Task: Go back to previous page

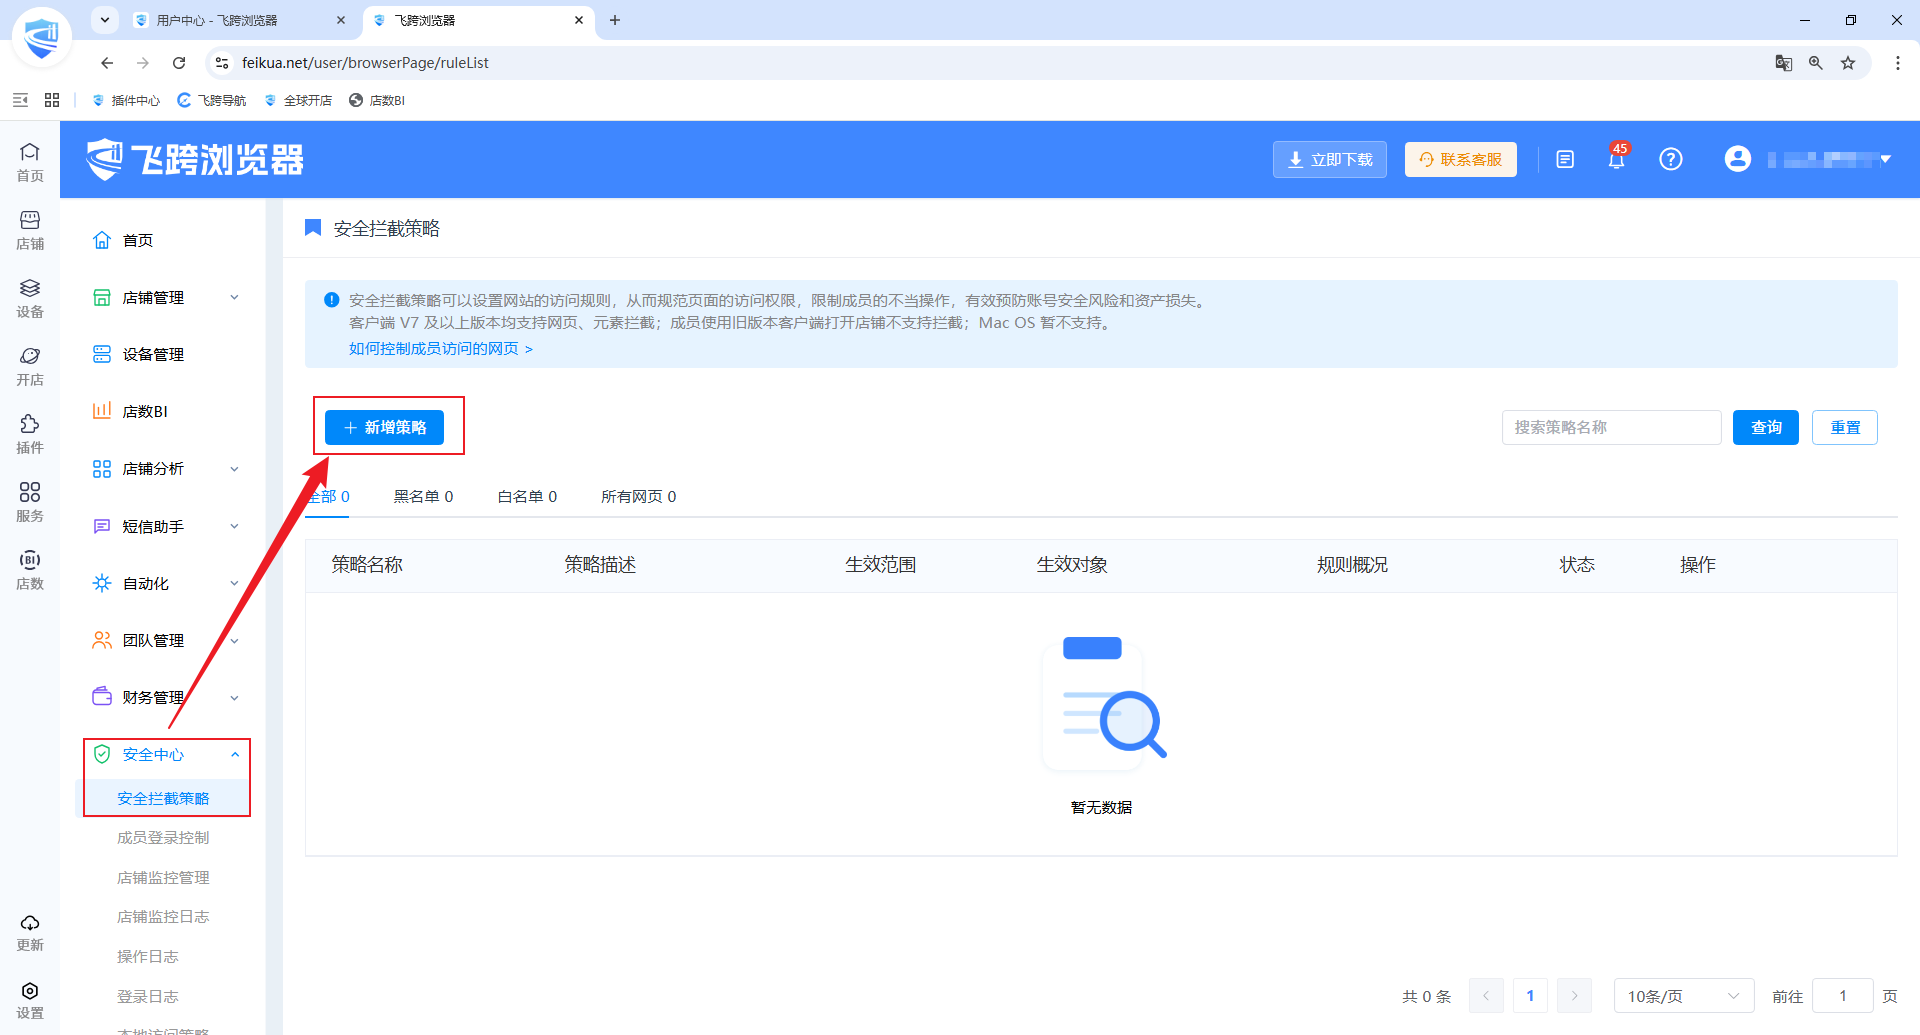Action: [x=107, y=63]
